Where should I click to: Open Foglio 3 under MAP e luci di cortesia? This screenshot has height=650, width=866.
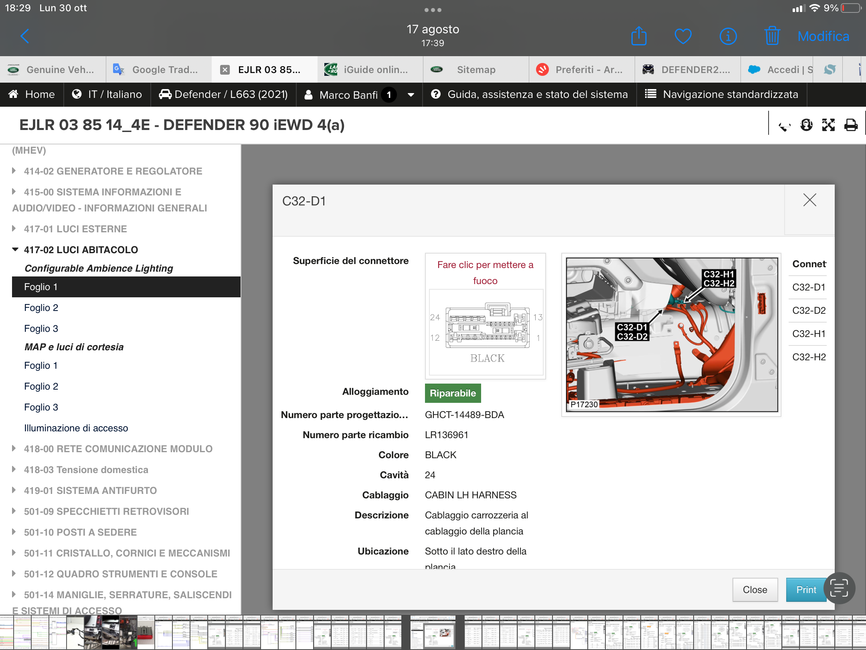(x=41, y=408)
